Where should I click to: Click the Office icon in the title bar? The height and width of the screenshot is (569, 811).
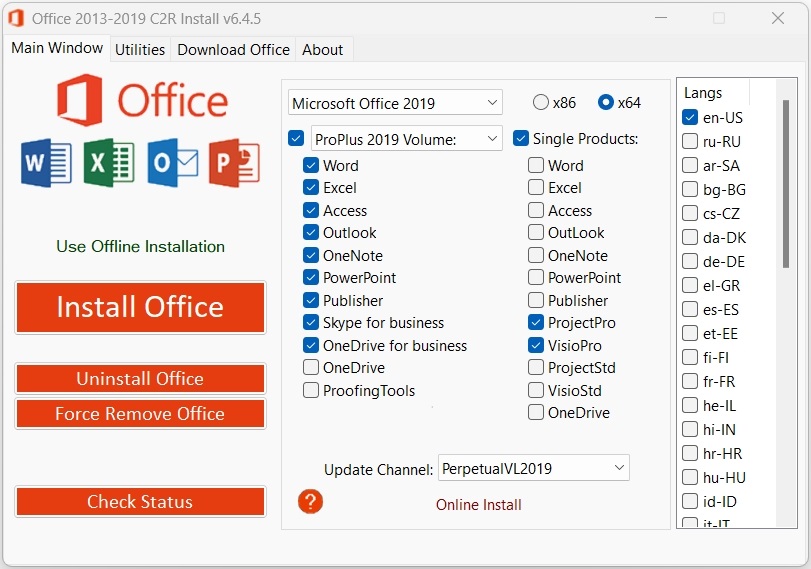tap(16, 18)
